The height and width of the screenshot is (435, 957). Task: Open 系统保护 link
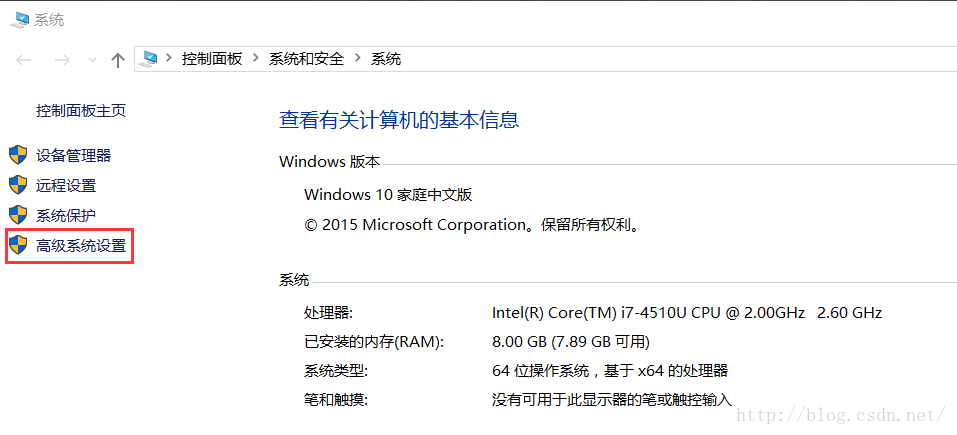[66, 215]
